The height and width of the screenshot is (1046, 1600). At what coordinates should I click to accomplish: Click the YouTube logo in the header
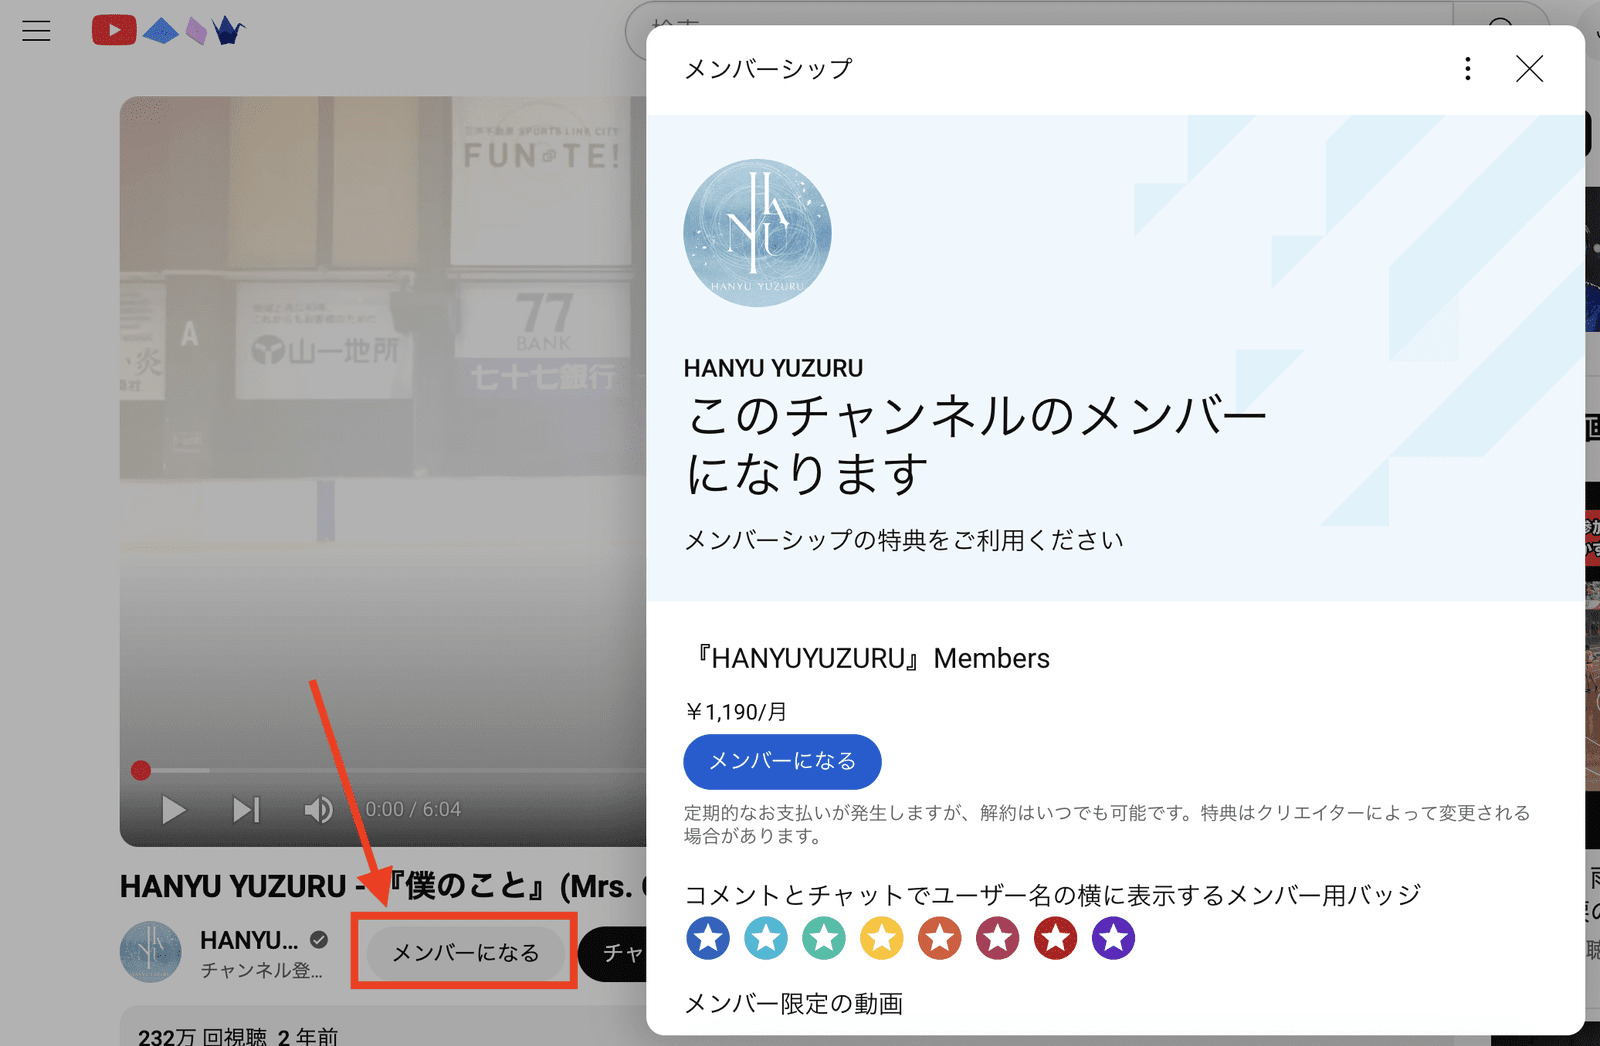[x=113, y=30]
